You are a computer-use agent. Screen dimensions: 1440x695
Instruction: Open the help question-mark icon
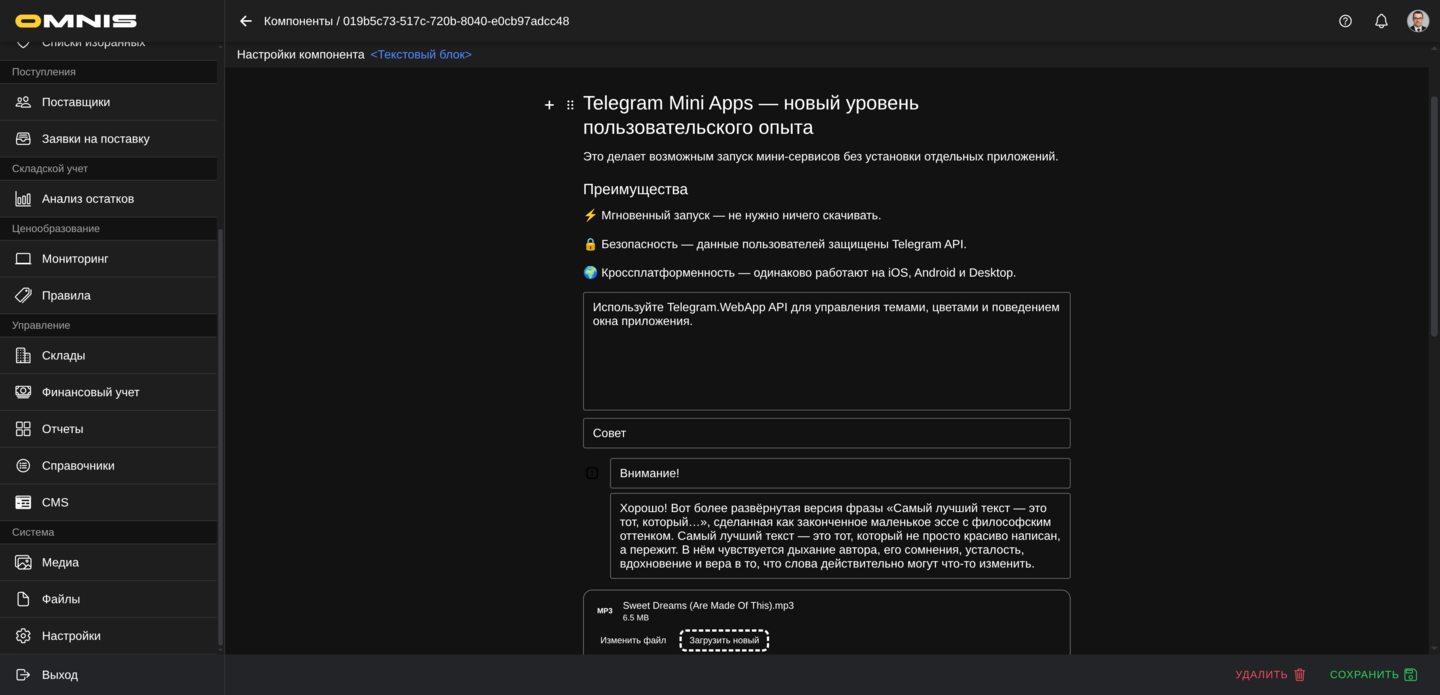pos(1345,20)
